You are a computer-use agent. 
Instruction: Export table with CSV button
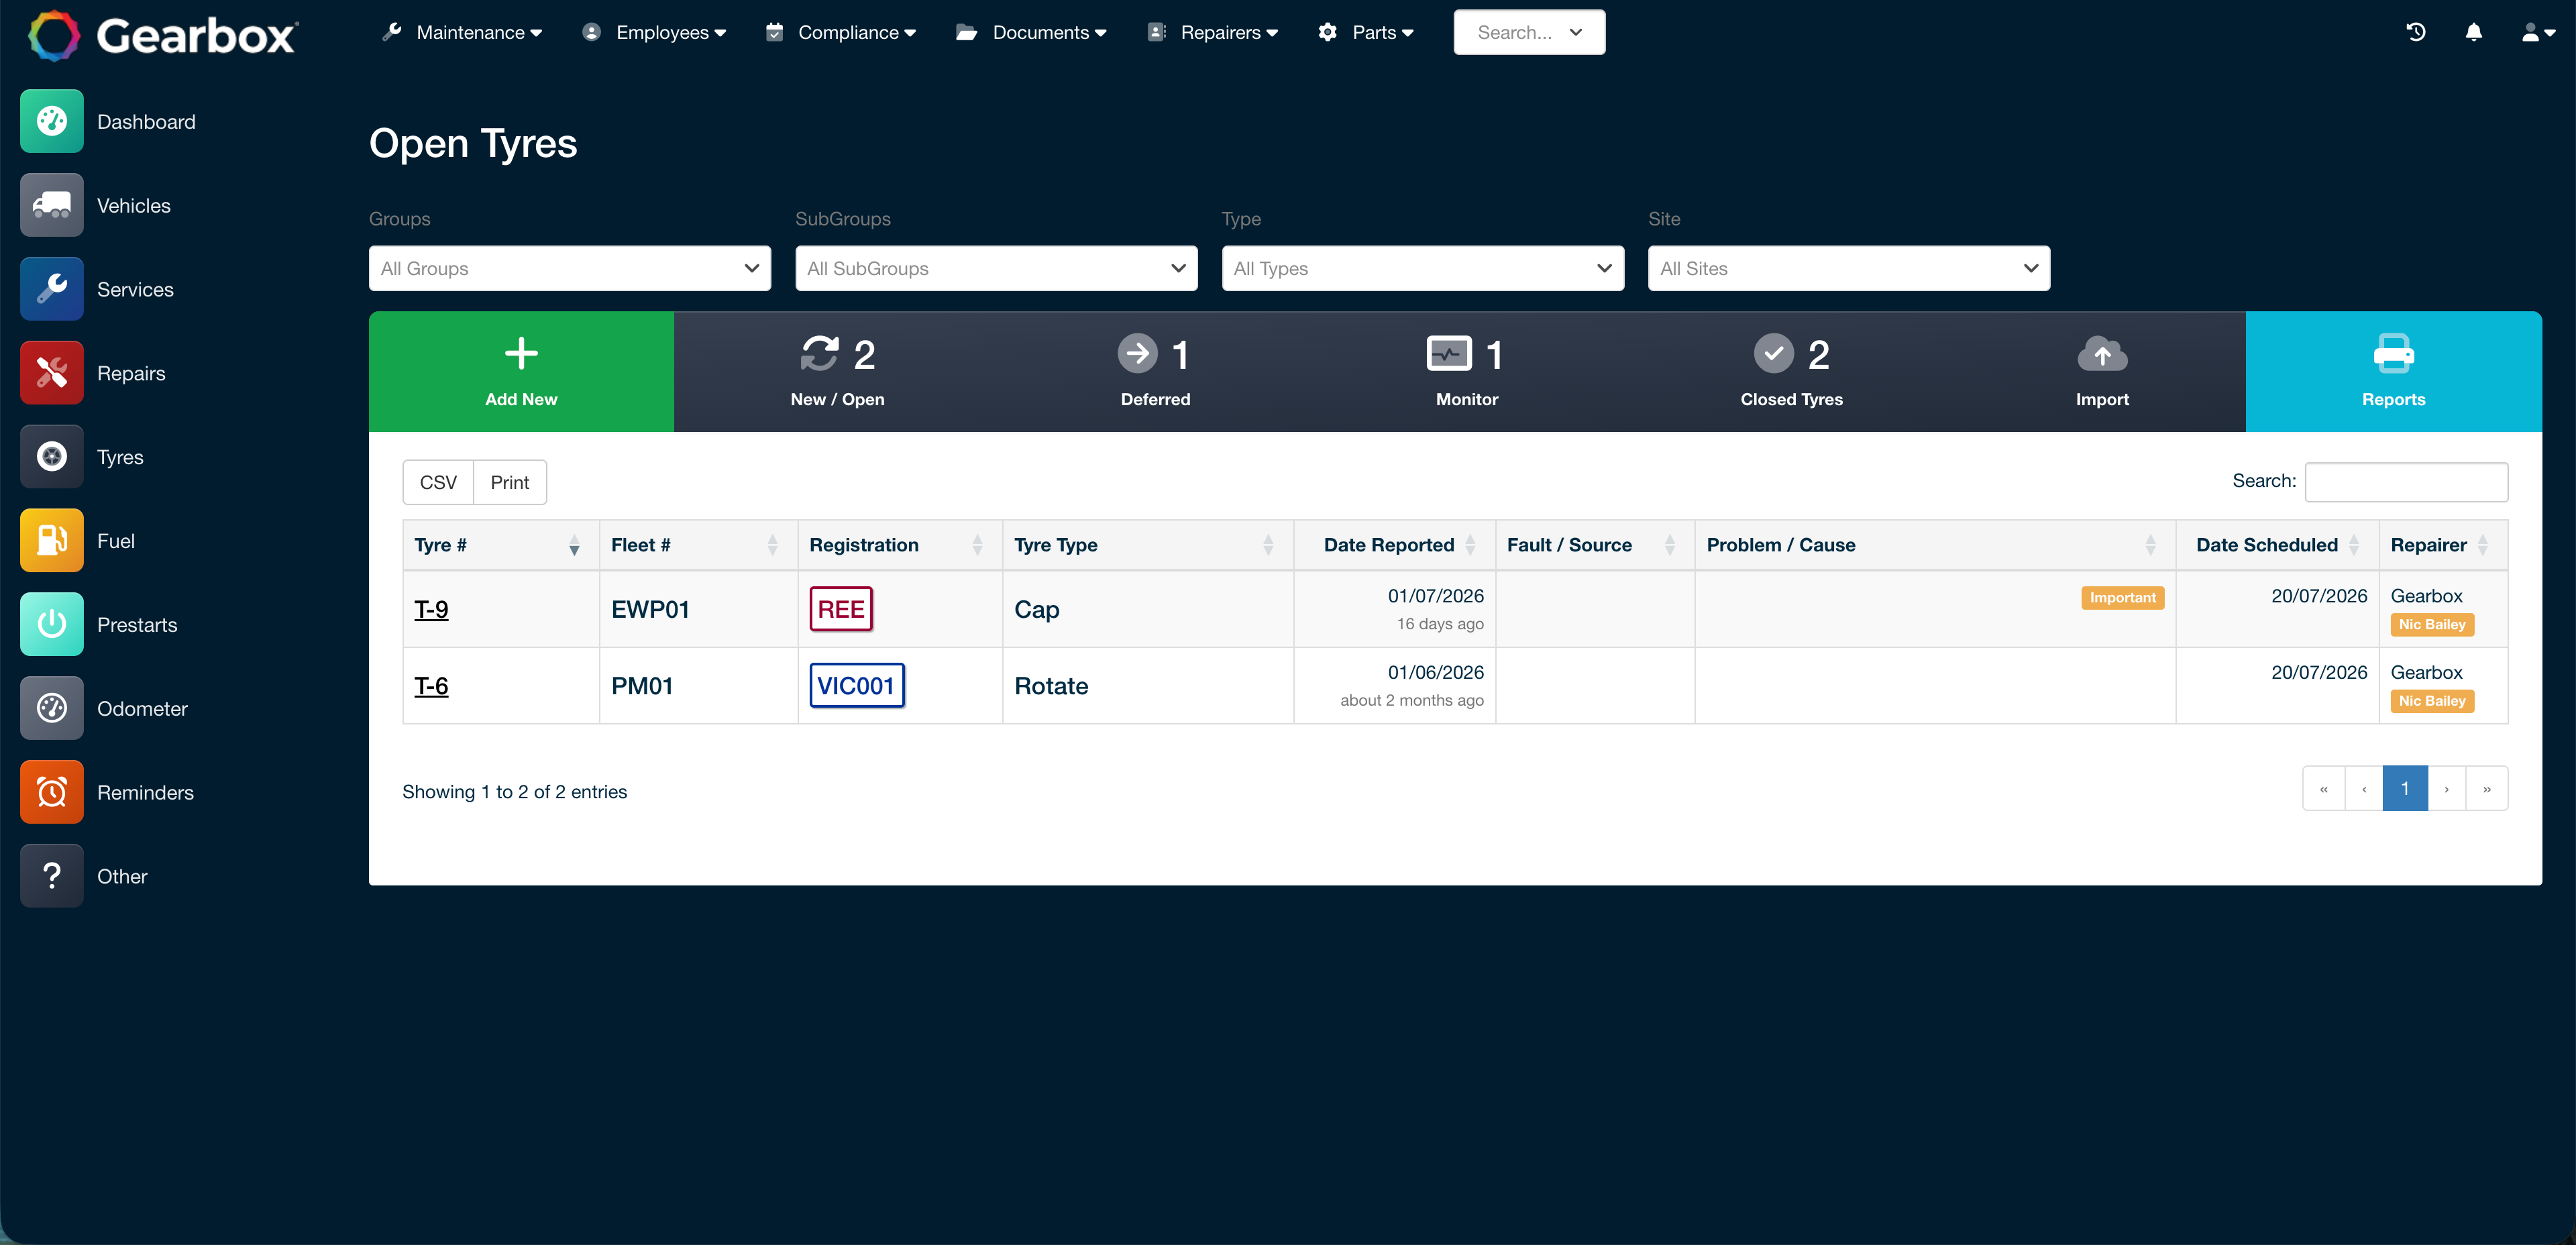[x=438, y=482]
